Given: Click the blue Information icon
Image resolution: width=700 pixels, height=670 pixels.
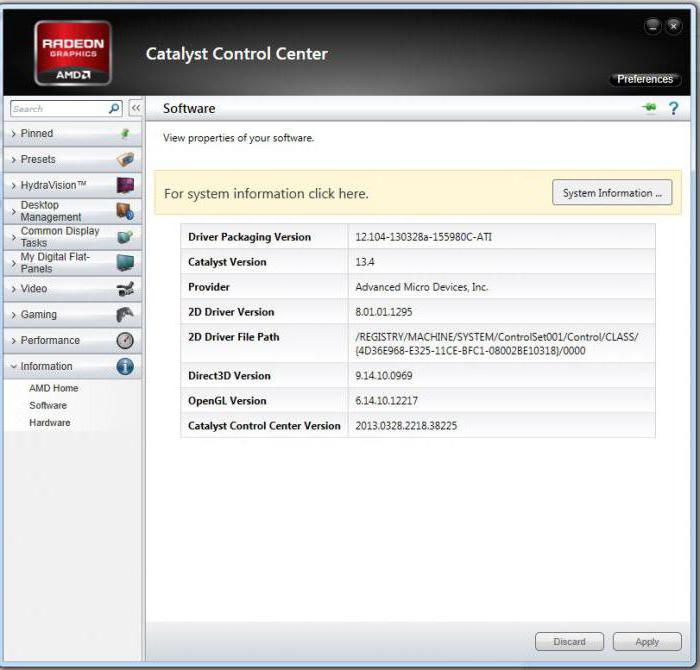Looking at the screenshot, I should point(125,366).
